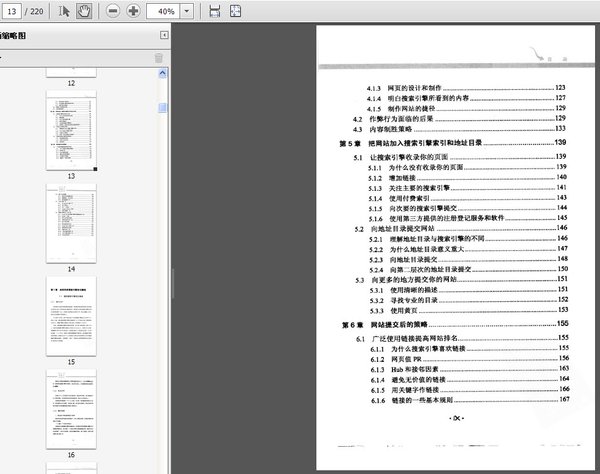Click Chapter 6 heading, page 155
600x474 pixels.
click(455, 324)
